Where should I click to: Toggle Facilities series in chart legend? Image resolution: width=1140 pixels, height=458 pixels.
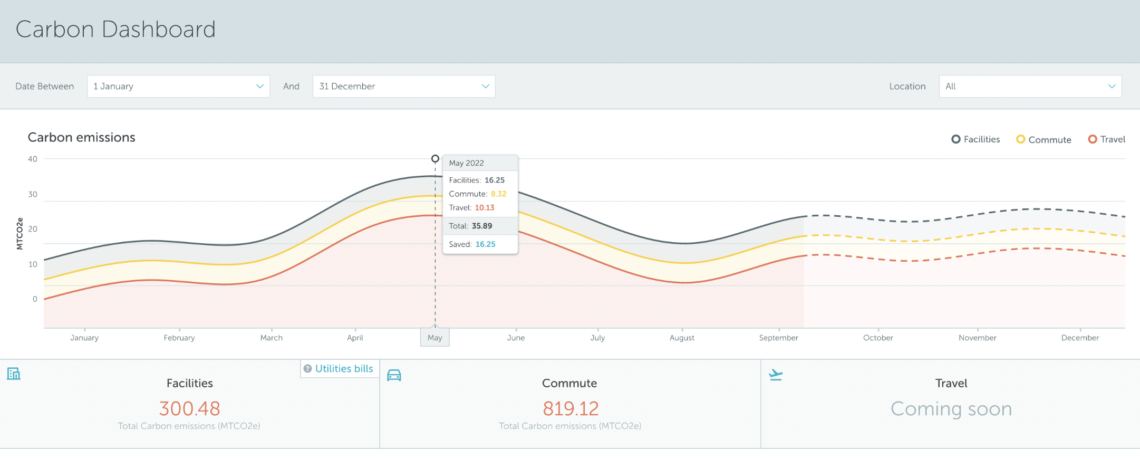click(x=976, y=140)
